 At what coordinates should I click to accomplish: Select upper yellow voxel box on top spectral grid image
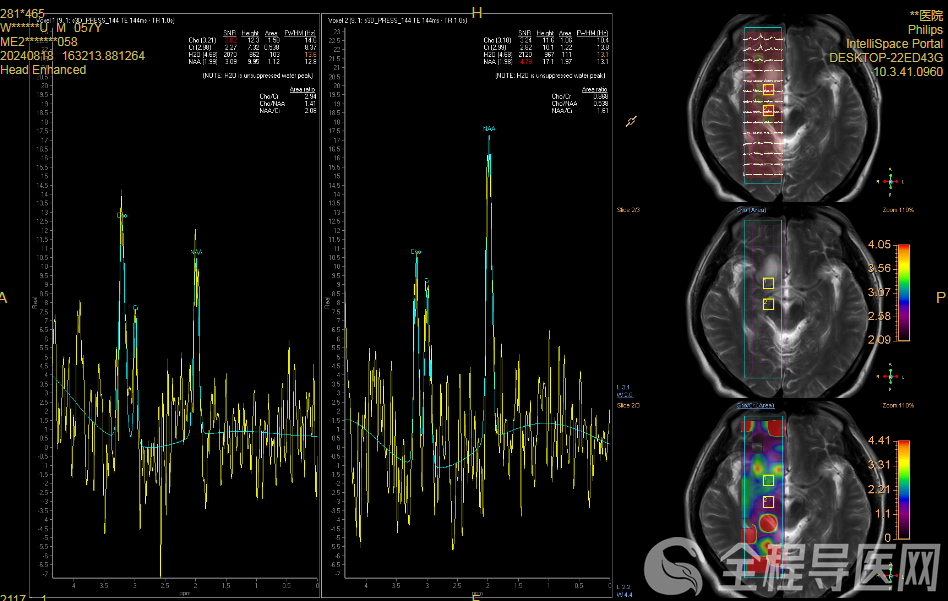click(x=768, y=90)
